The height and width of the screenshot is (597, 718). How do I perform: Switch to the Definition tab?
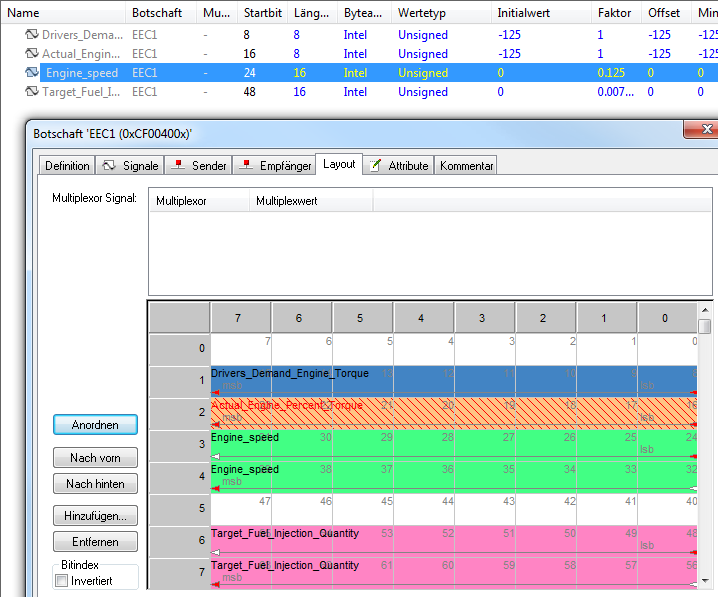click(x=67, y=166)
